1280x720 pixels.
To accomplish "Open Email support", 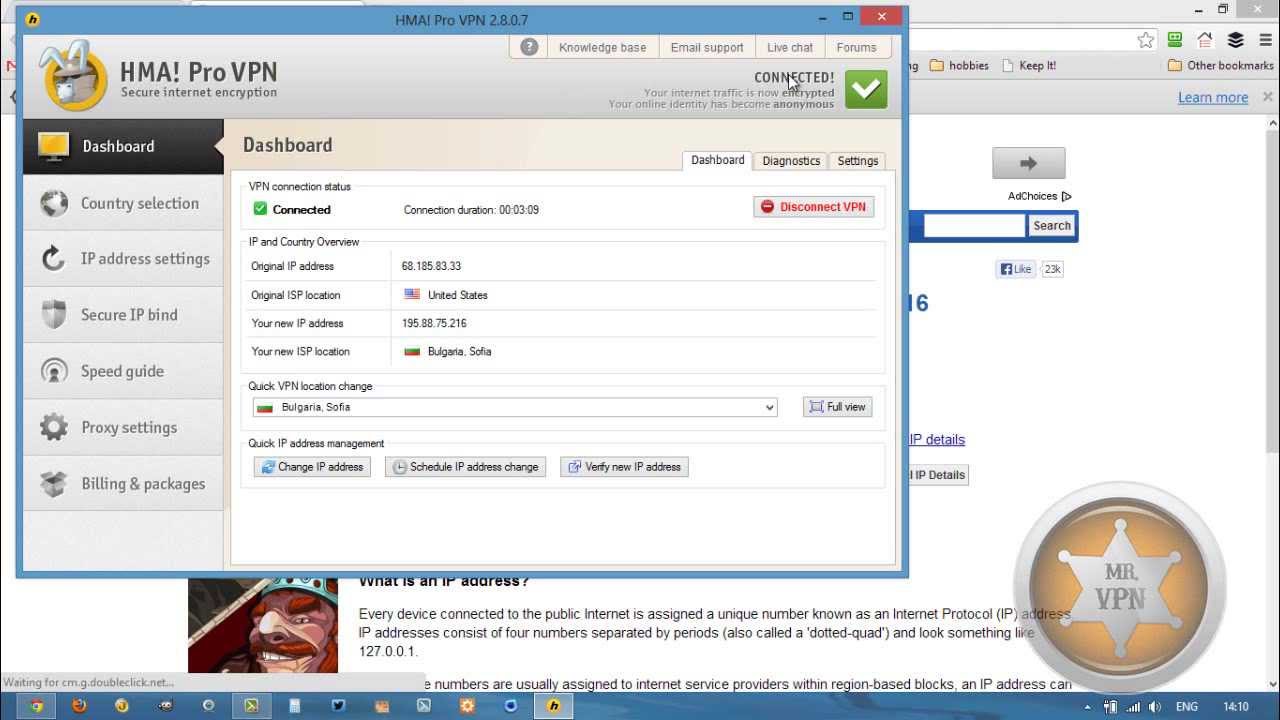I will tap(707, 47).
